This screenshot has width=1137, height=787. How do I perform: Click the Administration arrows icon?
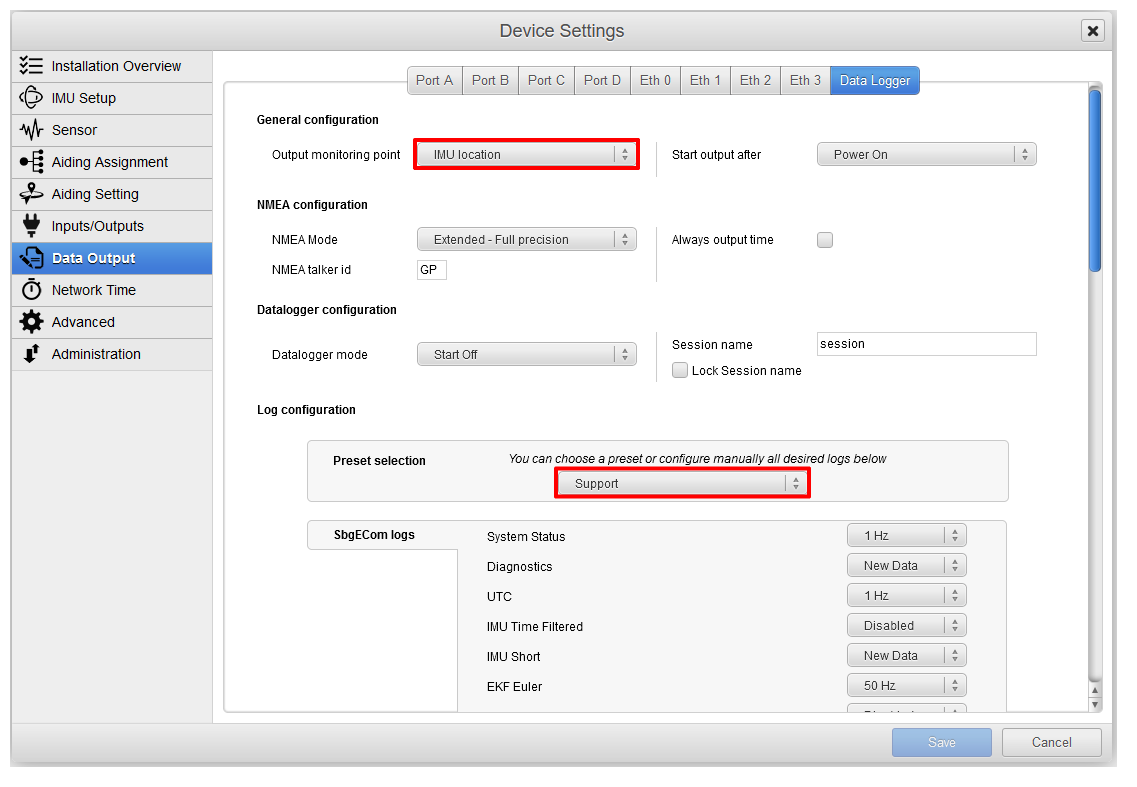(x=30, y=354)
